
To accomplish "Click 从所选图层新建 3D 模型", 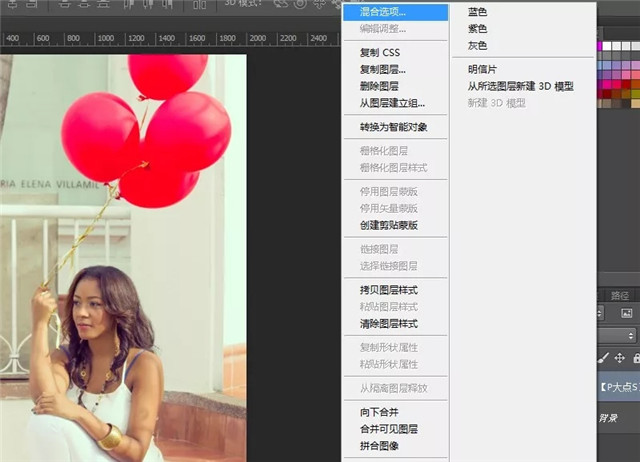I will tap(520, 87).
